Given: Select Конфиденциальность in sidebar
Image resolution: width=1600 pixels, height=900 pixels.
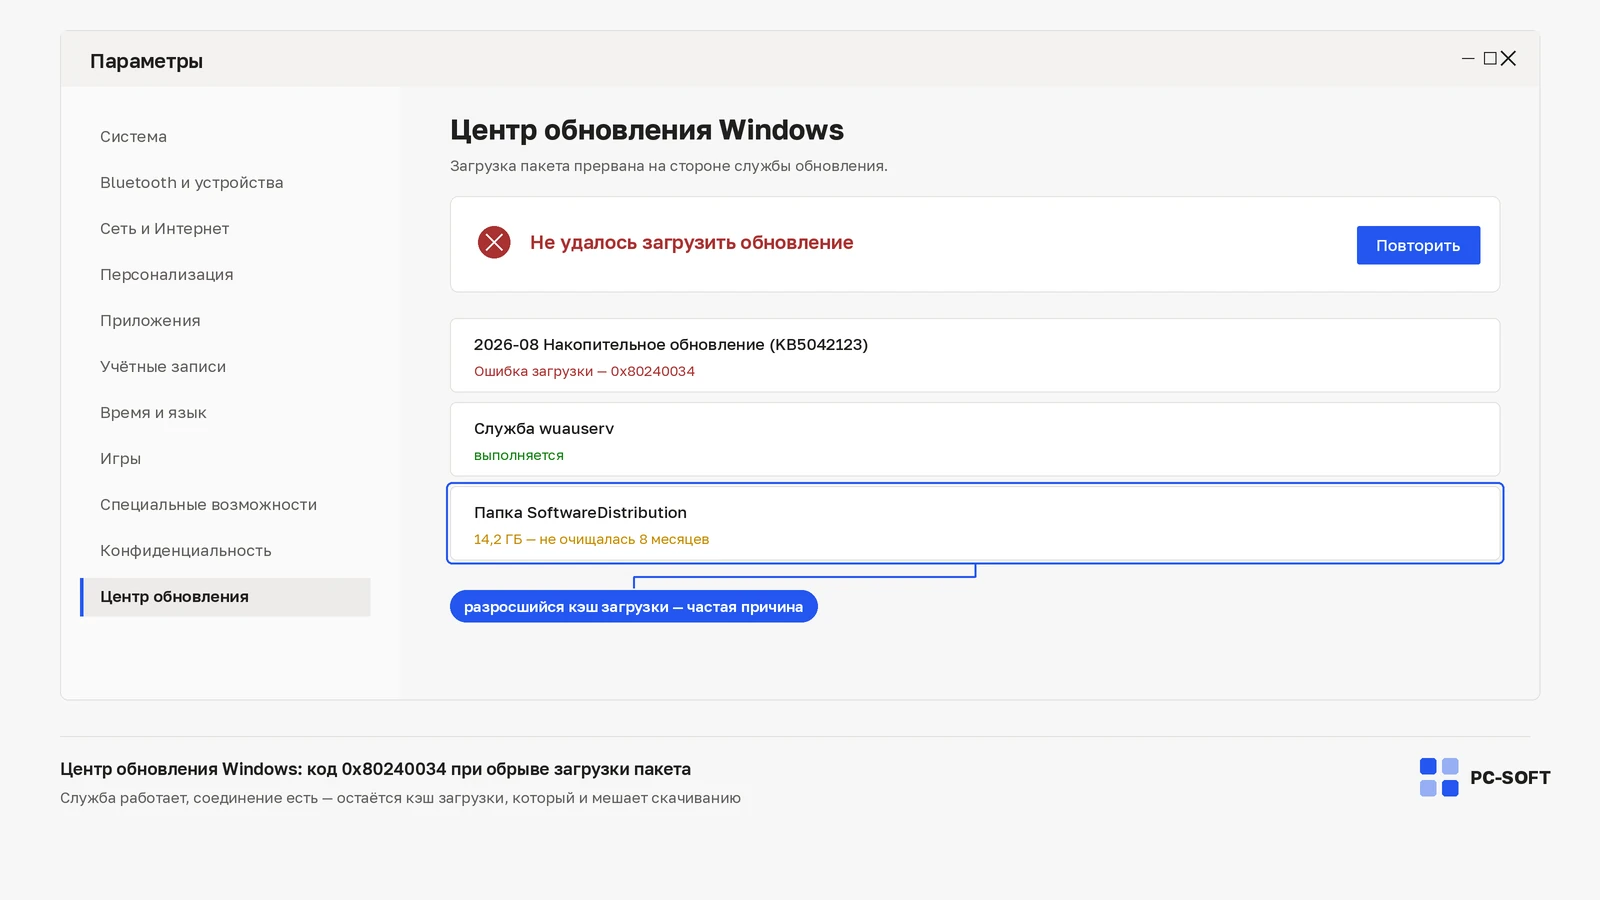Looking at the screenshot, I should point(185,551).
